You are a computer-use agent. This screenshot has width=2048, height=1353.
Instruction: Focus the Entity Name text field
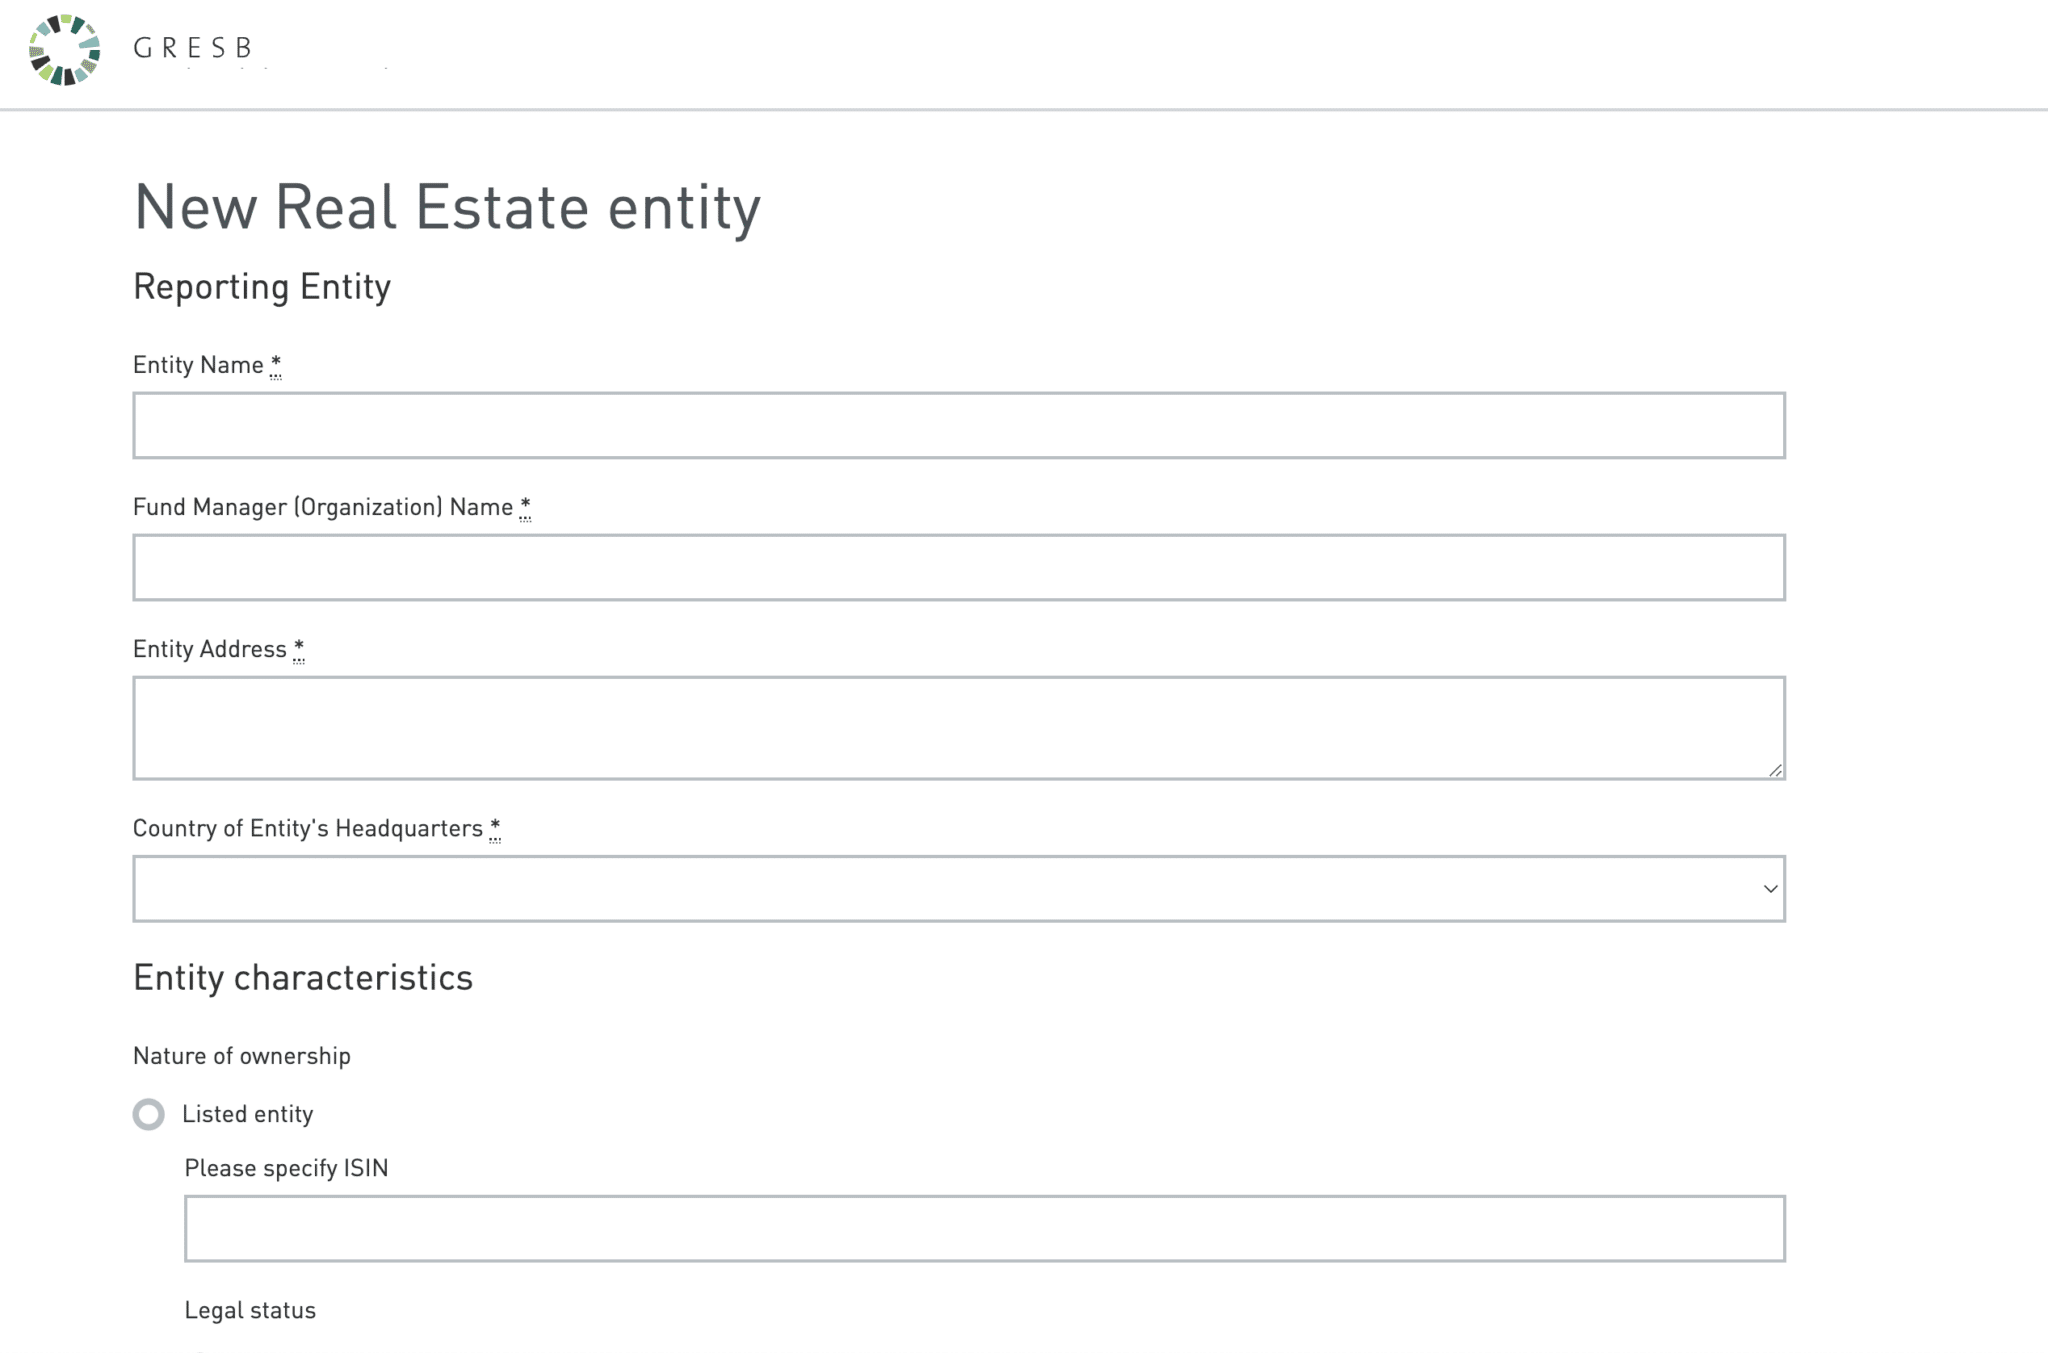(958, 425)
